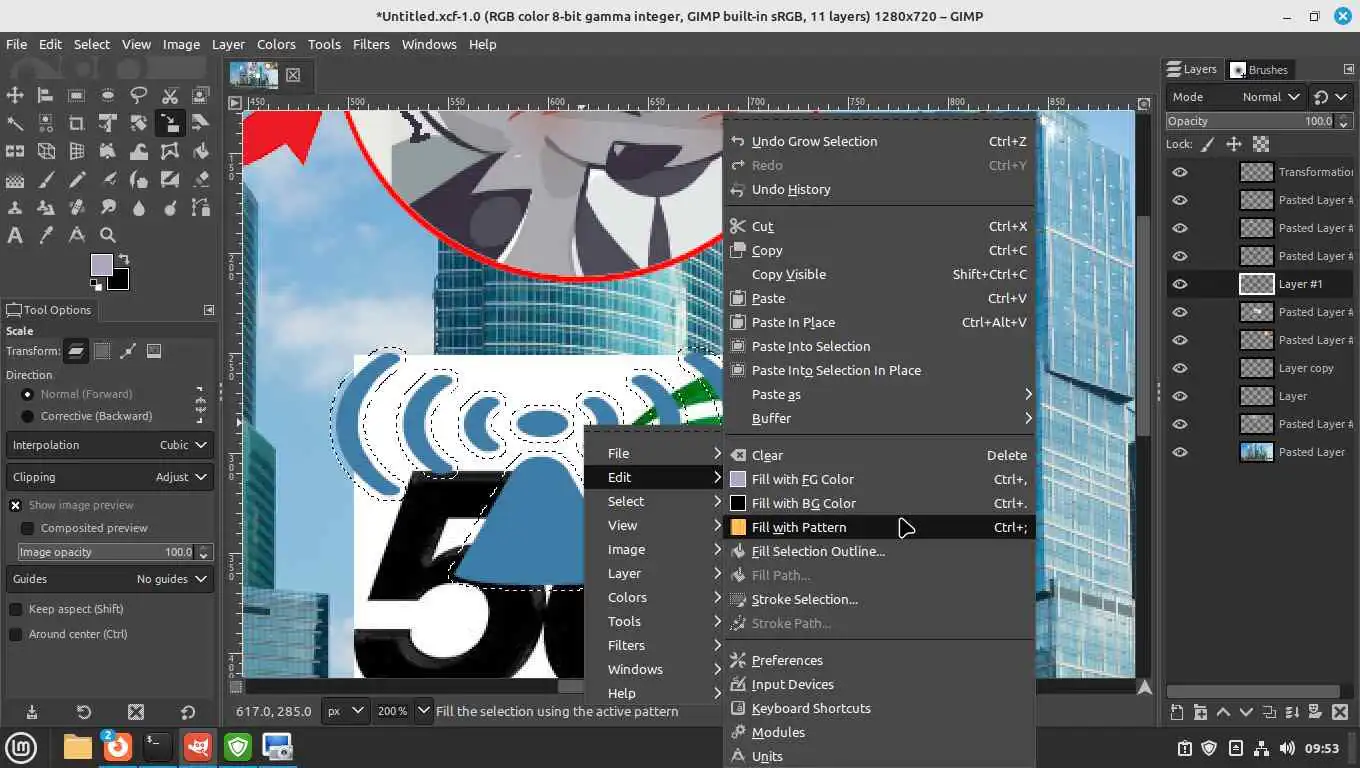Check Around center (Ctrl) option
The image size is (1360, 768).
[x=15, y=634]
